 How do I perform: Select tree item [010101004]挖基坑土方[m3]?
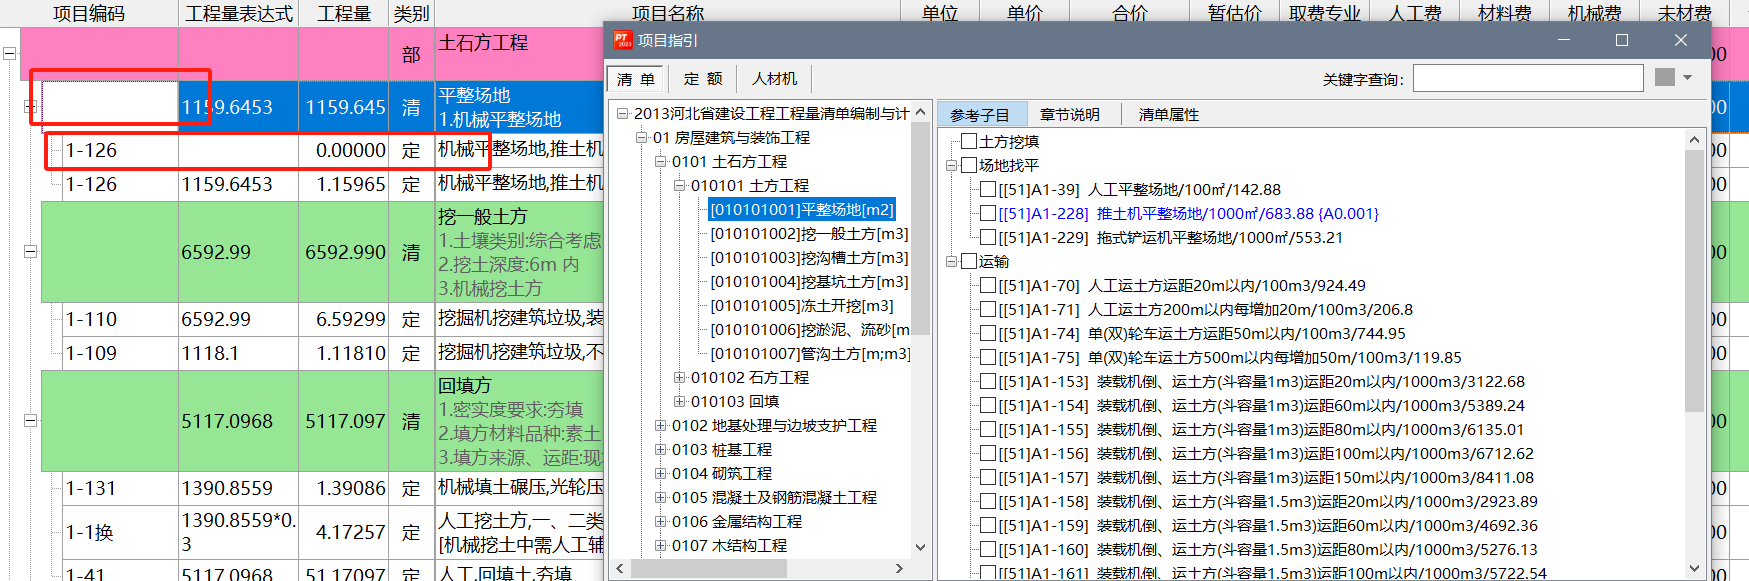pos(809,282)
